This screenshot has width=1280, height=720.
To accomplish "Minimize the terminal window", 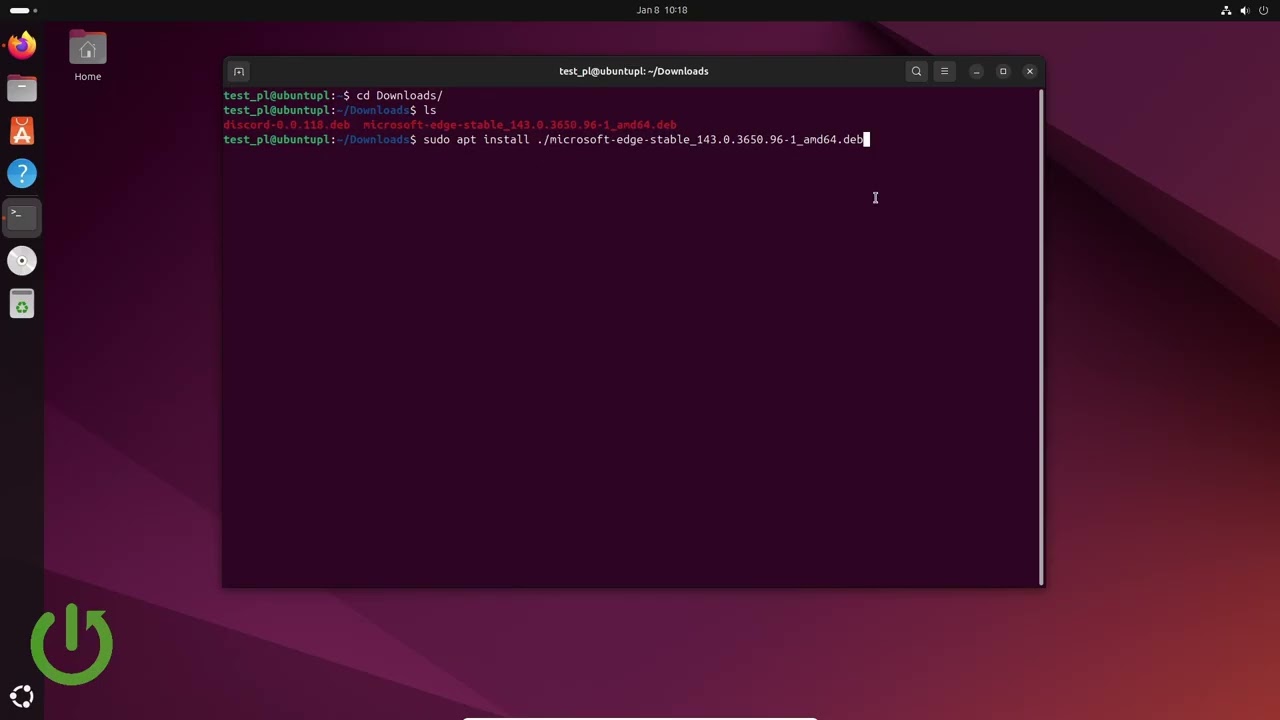I will (x=976, y=71).
